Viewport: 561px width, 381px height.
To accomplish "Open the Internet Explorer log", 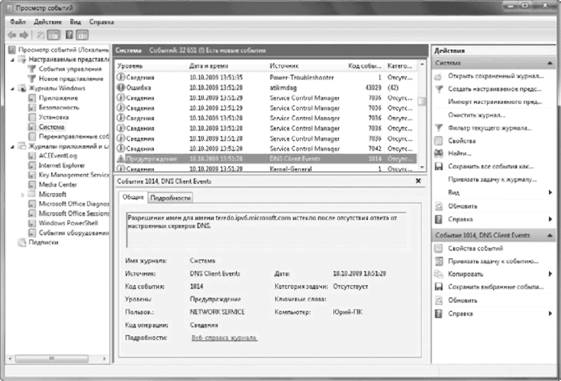I will click(x=62, y=165).
